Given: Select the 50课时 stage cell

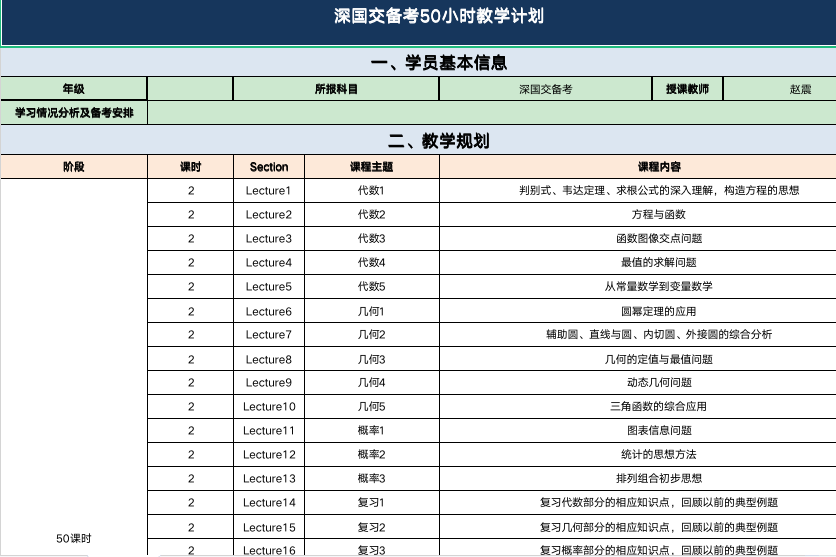Looking at the screenshot, I should coord(74,367).
